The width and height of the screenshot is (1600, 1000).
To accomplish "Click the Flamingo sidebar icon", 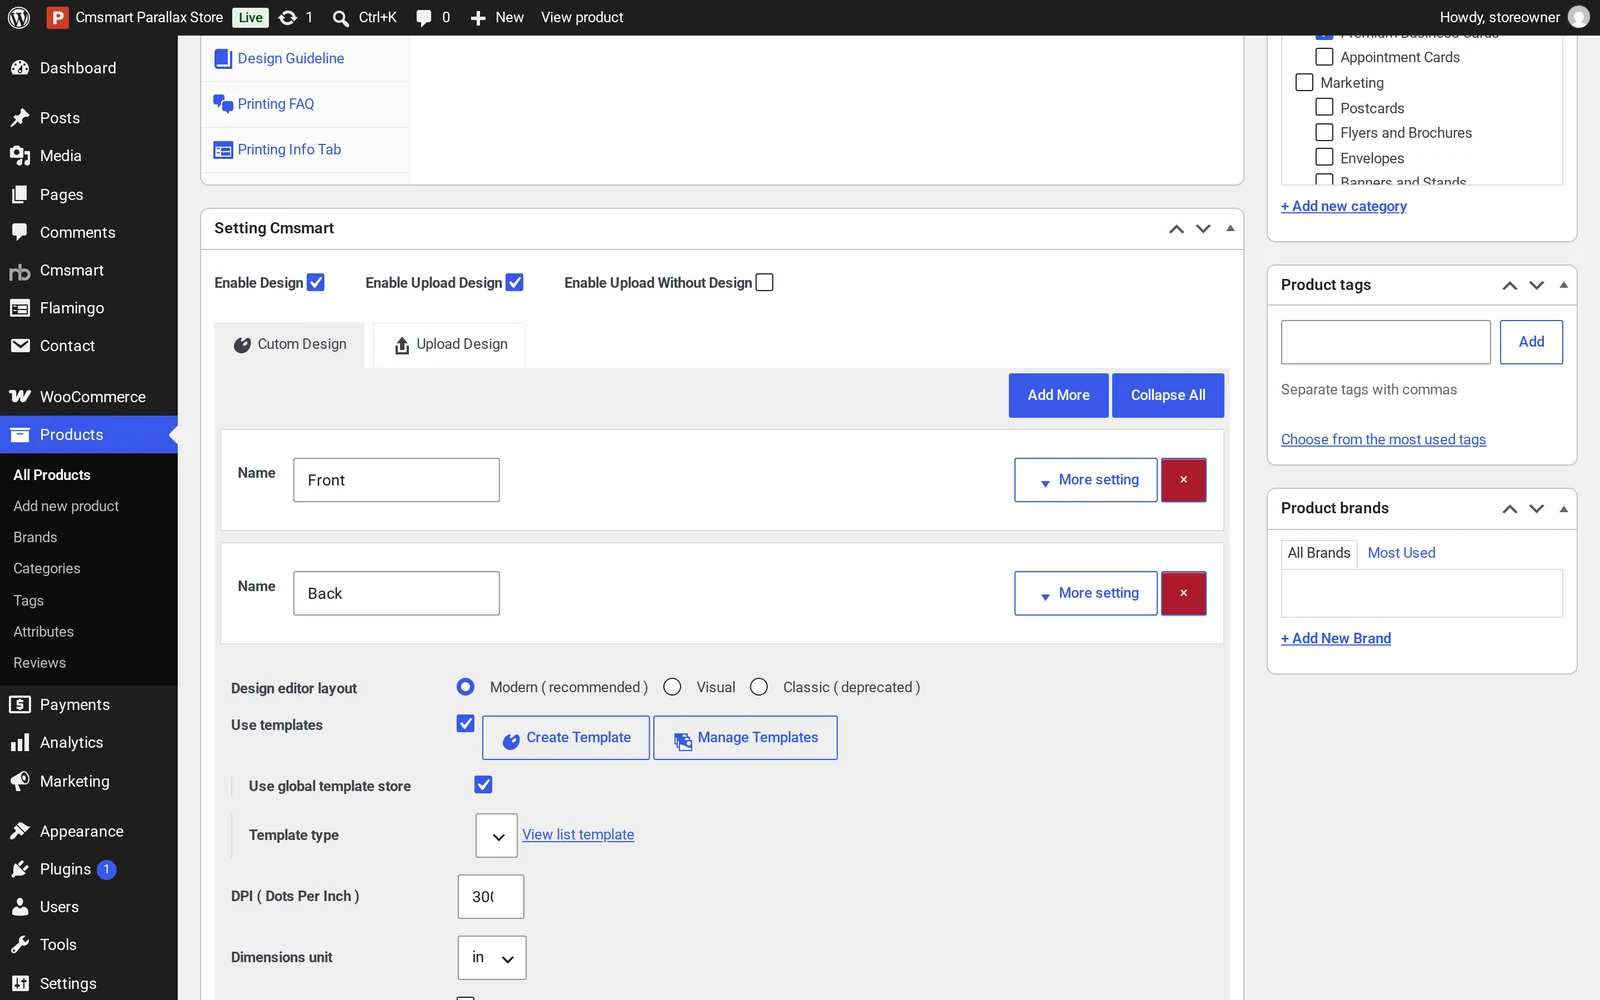I will [20, 308].
